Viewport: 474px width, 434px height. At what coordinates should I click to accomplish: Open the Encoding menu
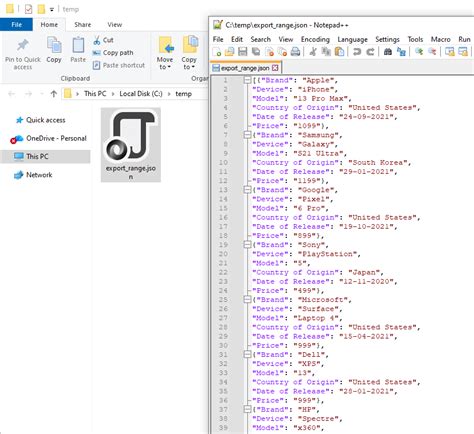(315, 39)
